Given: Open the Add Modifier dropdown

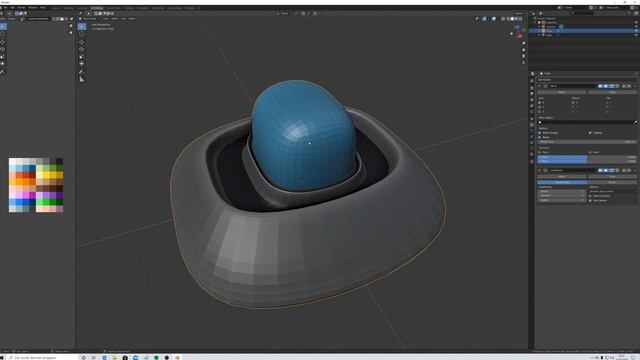Looking at the screenshot, I should [587, 80].
